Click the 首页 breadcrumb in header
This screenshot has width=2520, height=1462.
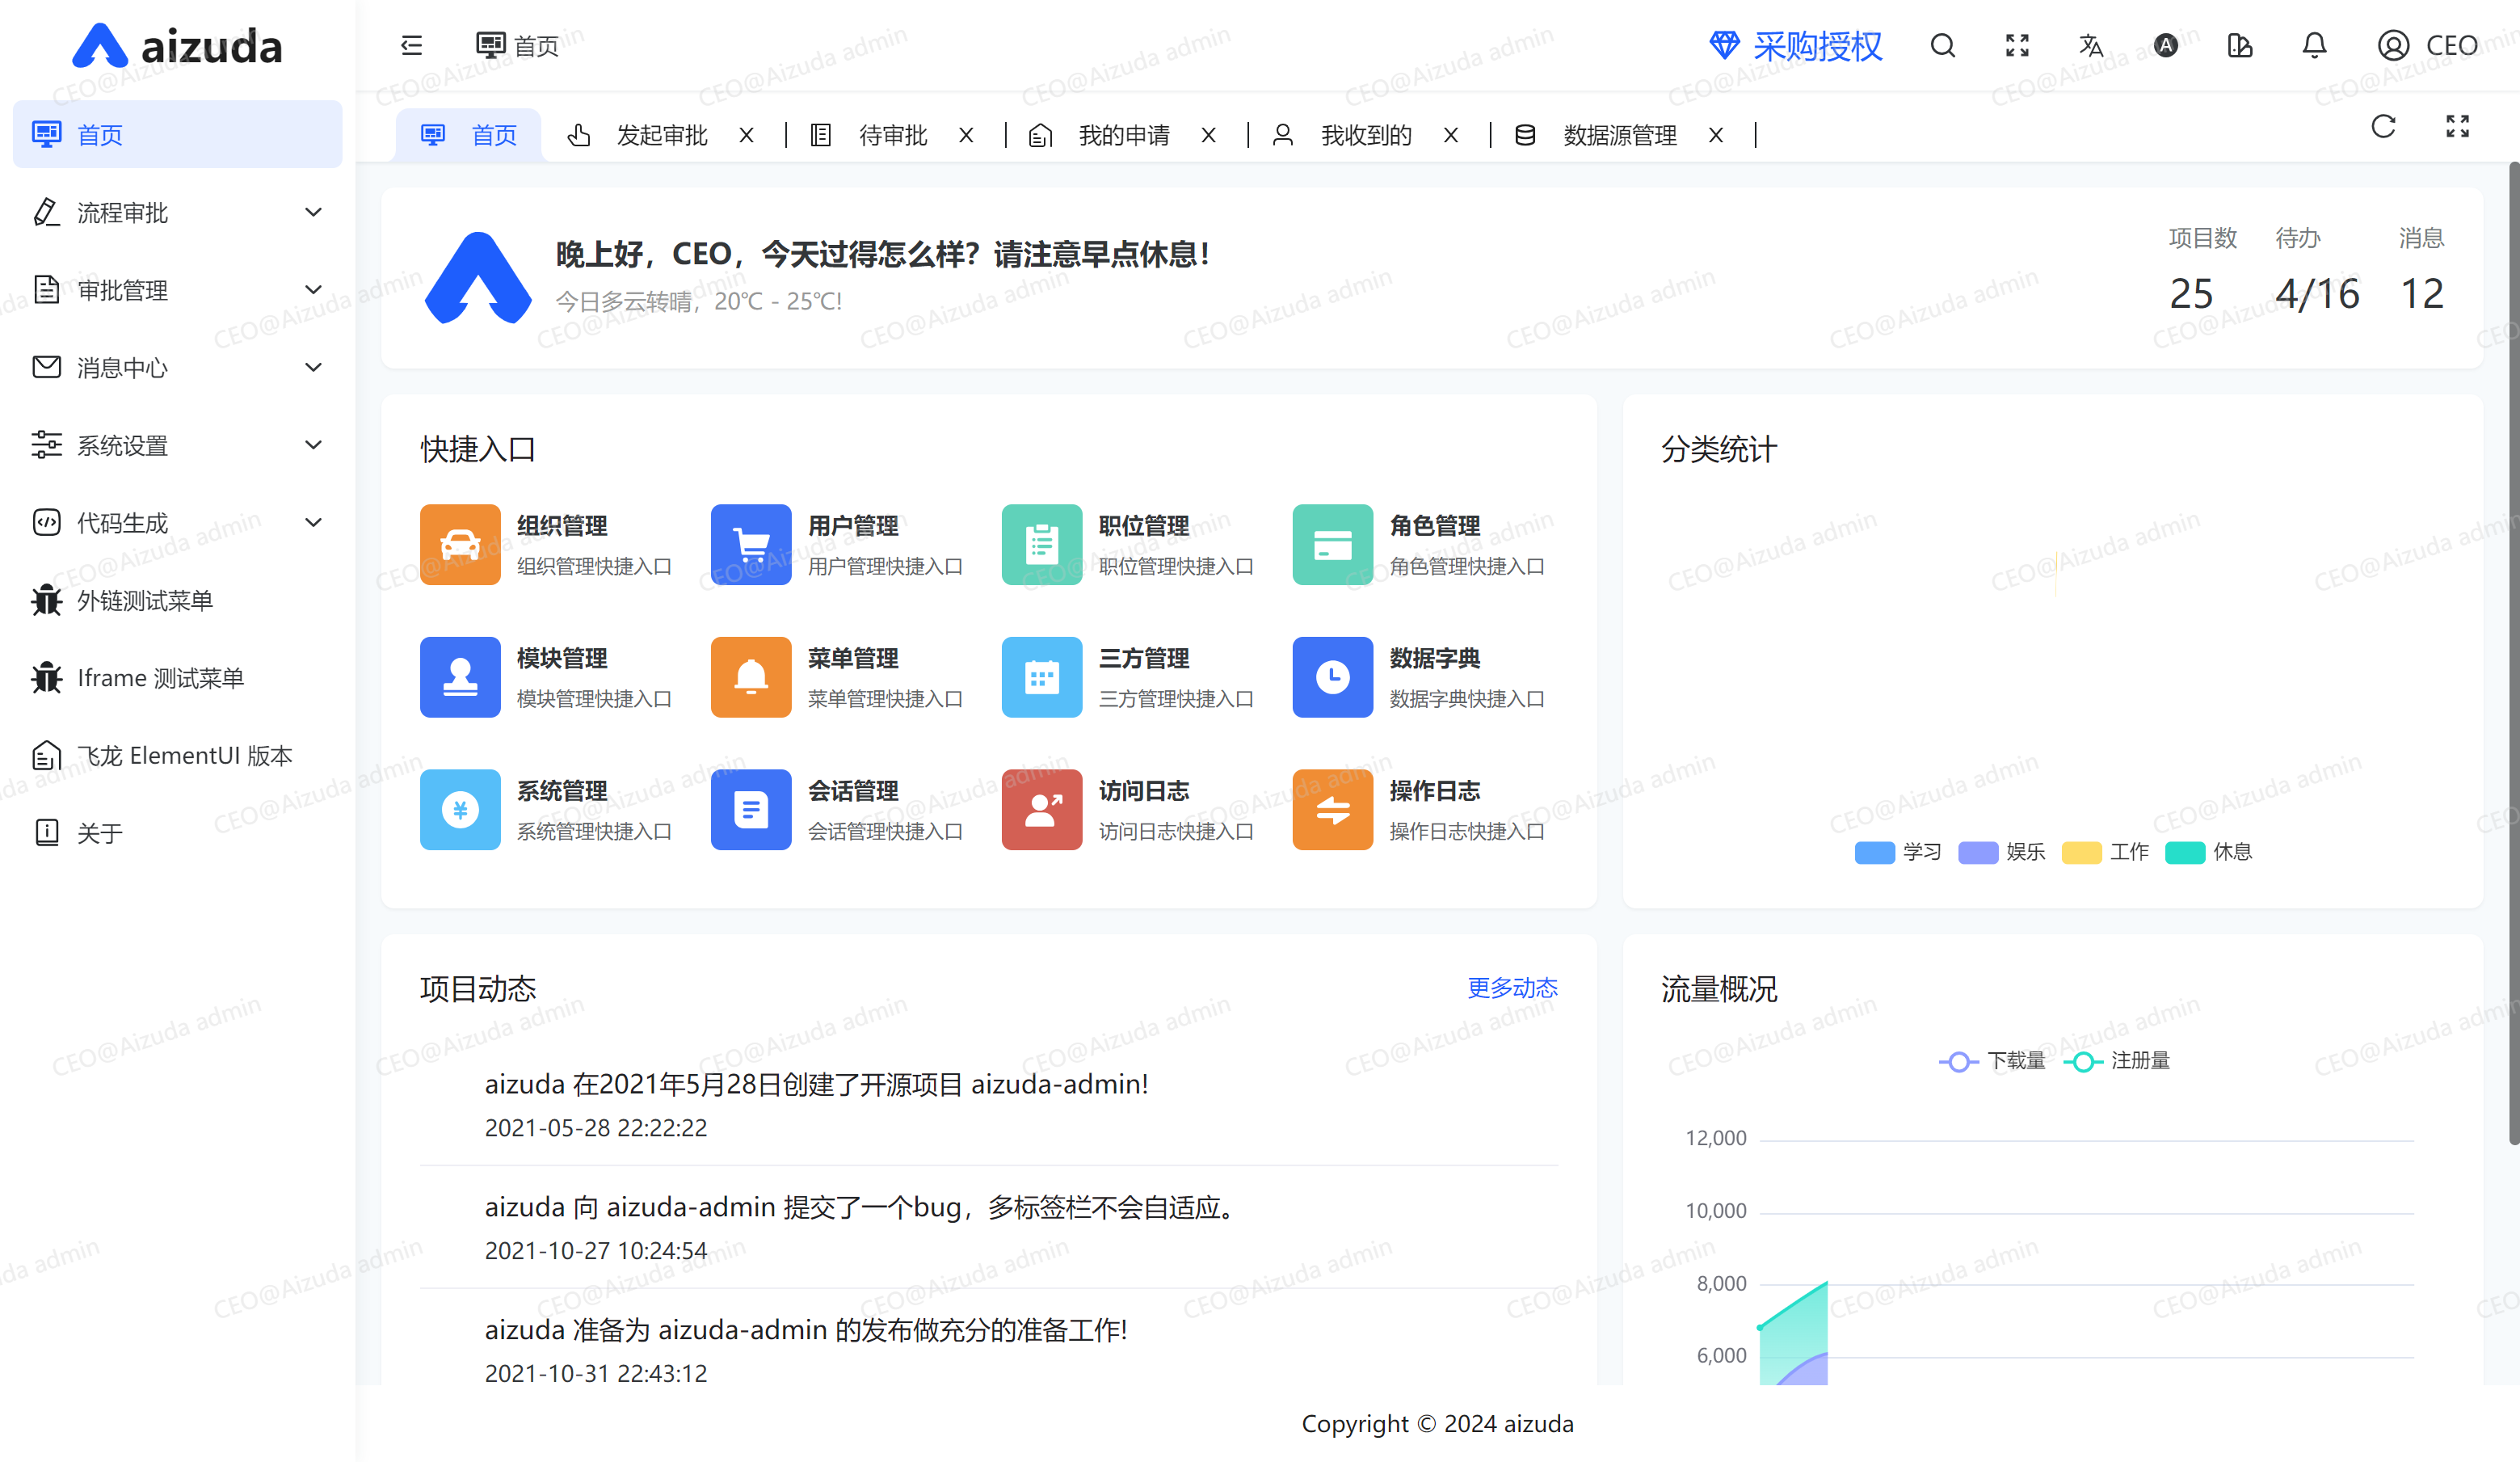(517, 46)
